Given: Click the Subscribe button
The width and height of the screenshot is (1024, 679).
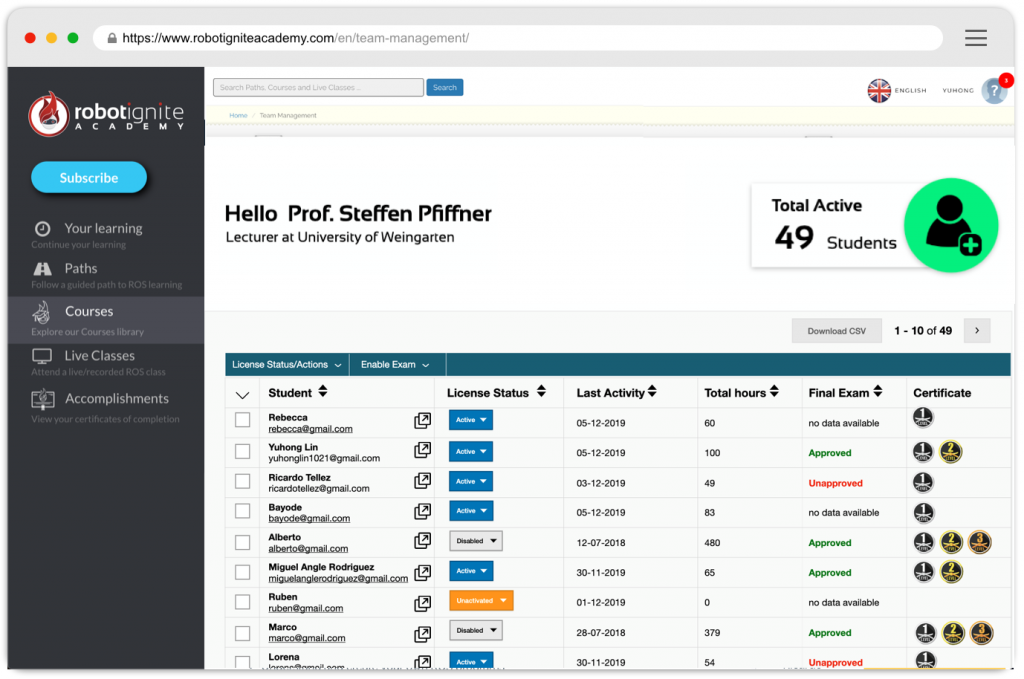Looking at the screenshot, I should coord(89,178).
